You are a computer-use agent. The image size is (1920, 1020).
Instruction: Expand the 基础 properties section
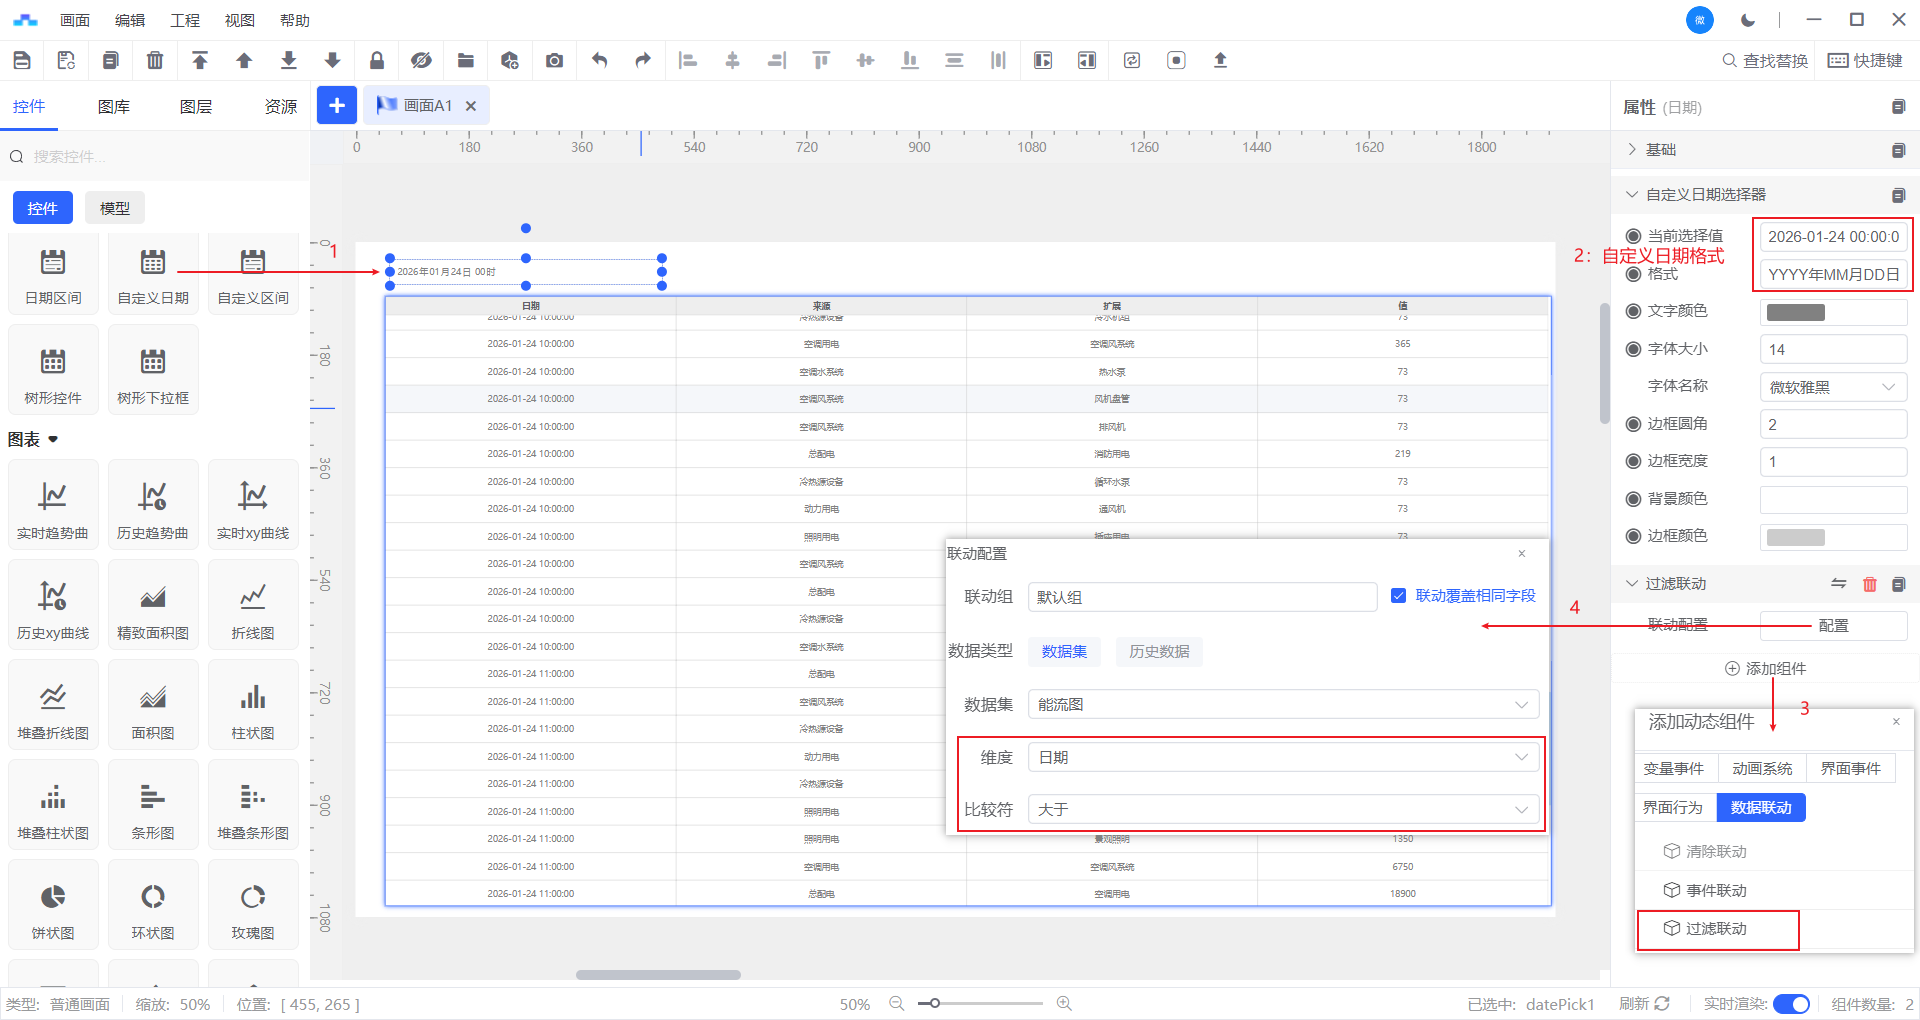point(1660,150)
